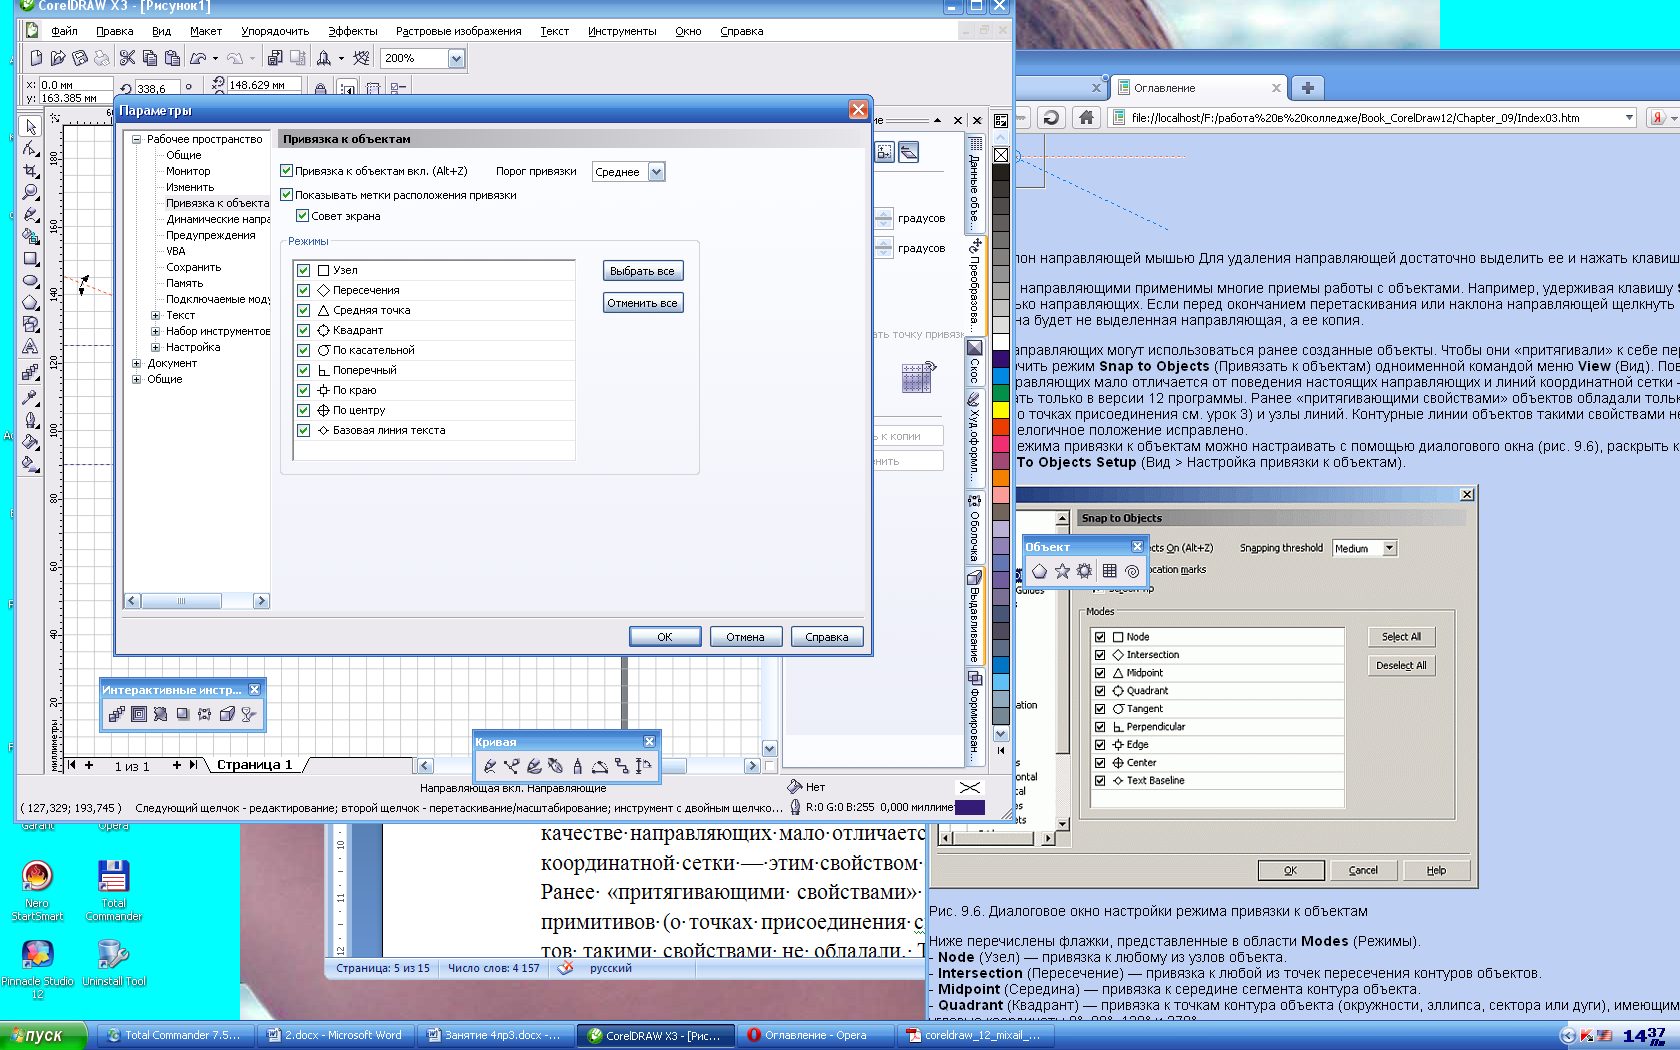Uncheck the 'Узел' snap mode
The image size is (1680, 1050).
coord(304,270)
